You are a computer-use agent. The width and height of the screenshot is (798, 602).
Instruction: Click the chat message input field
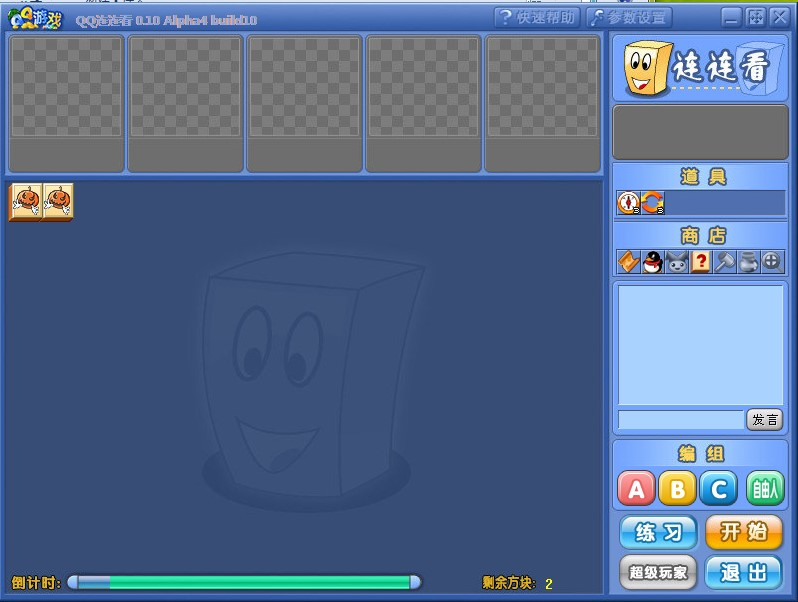(681, 420)
